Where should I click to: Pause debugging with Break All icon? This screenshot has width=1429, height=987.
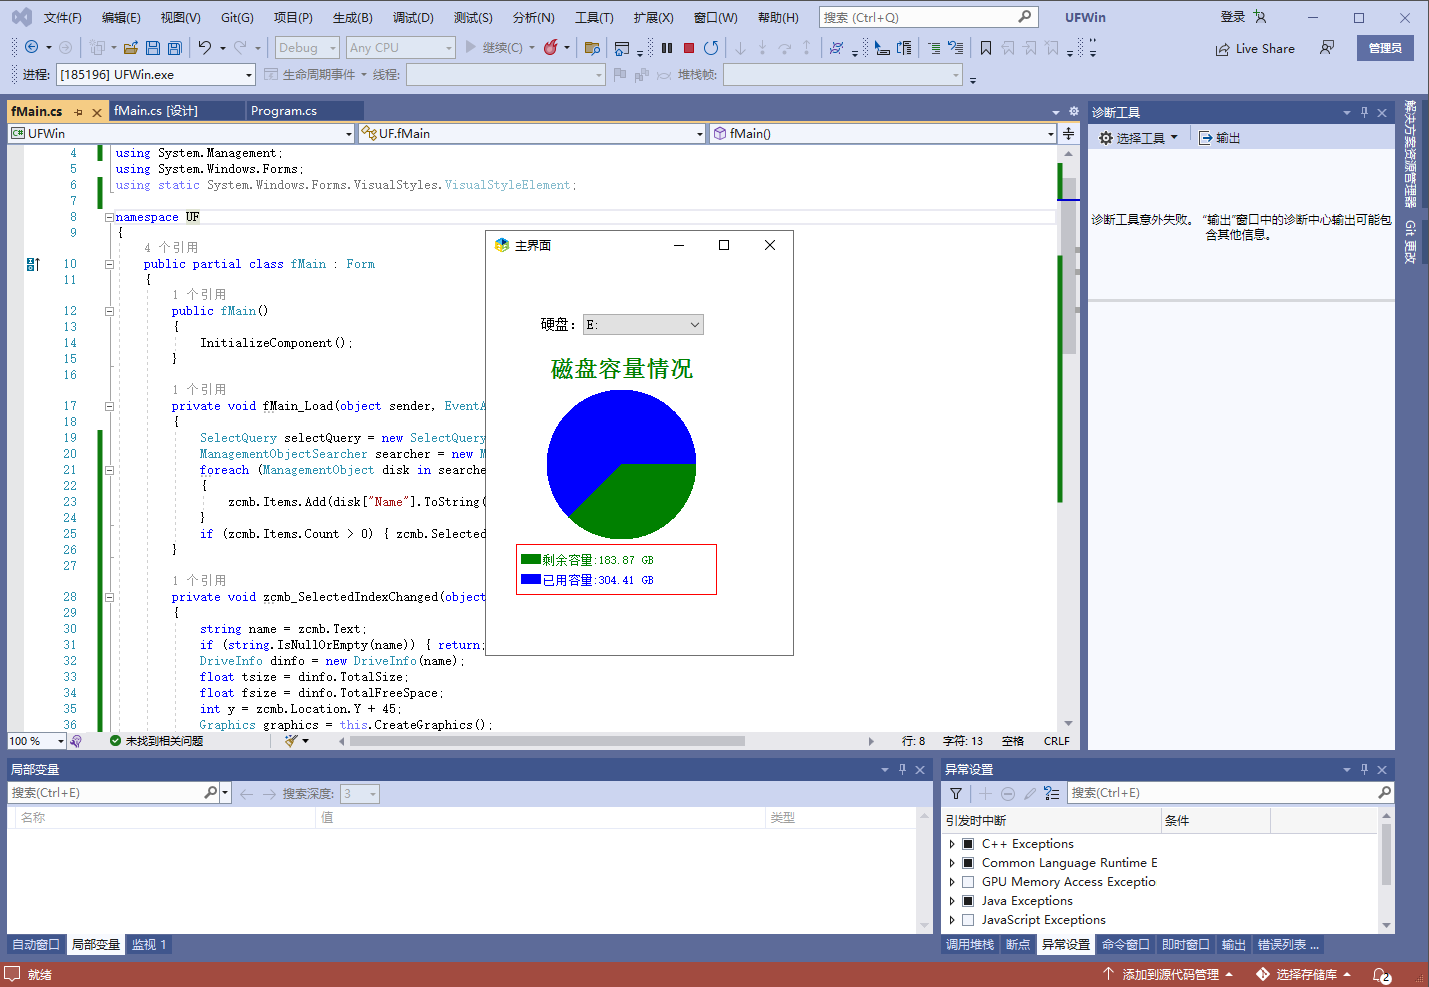coord(667,47)
